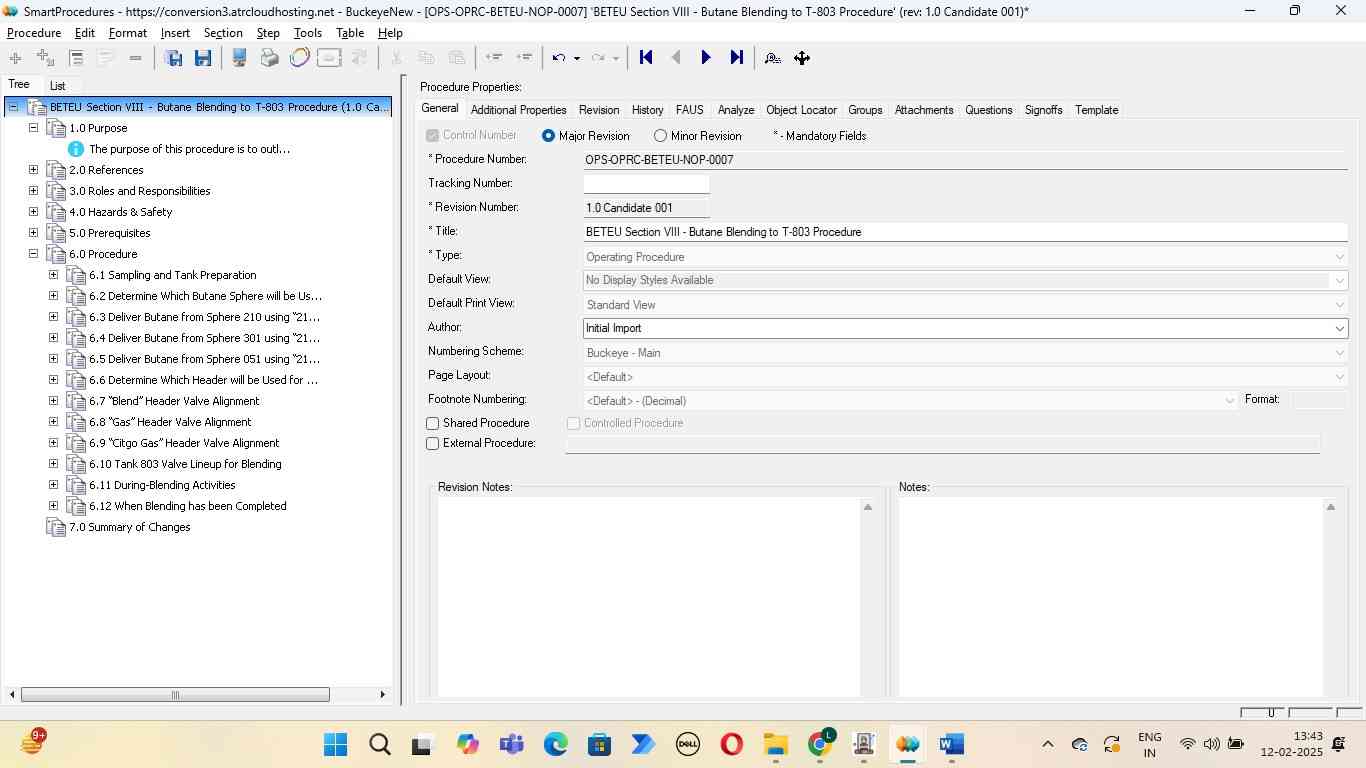Open Chrome from the taskbar
This screenshot has height=768, width=1366.
pyautogui.click(x=820, y=744)
